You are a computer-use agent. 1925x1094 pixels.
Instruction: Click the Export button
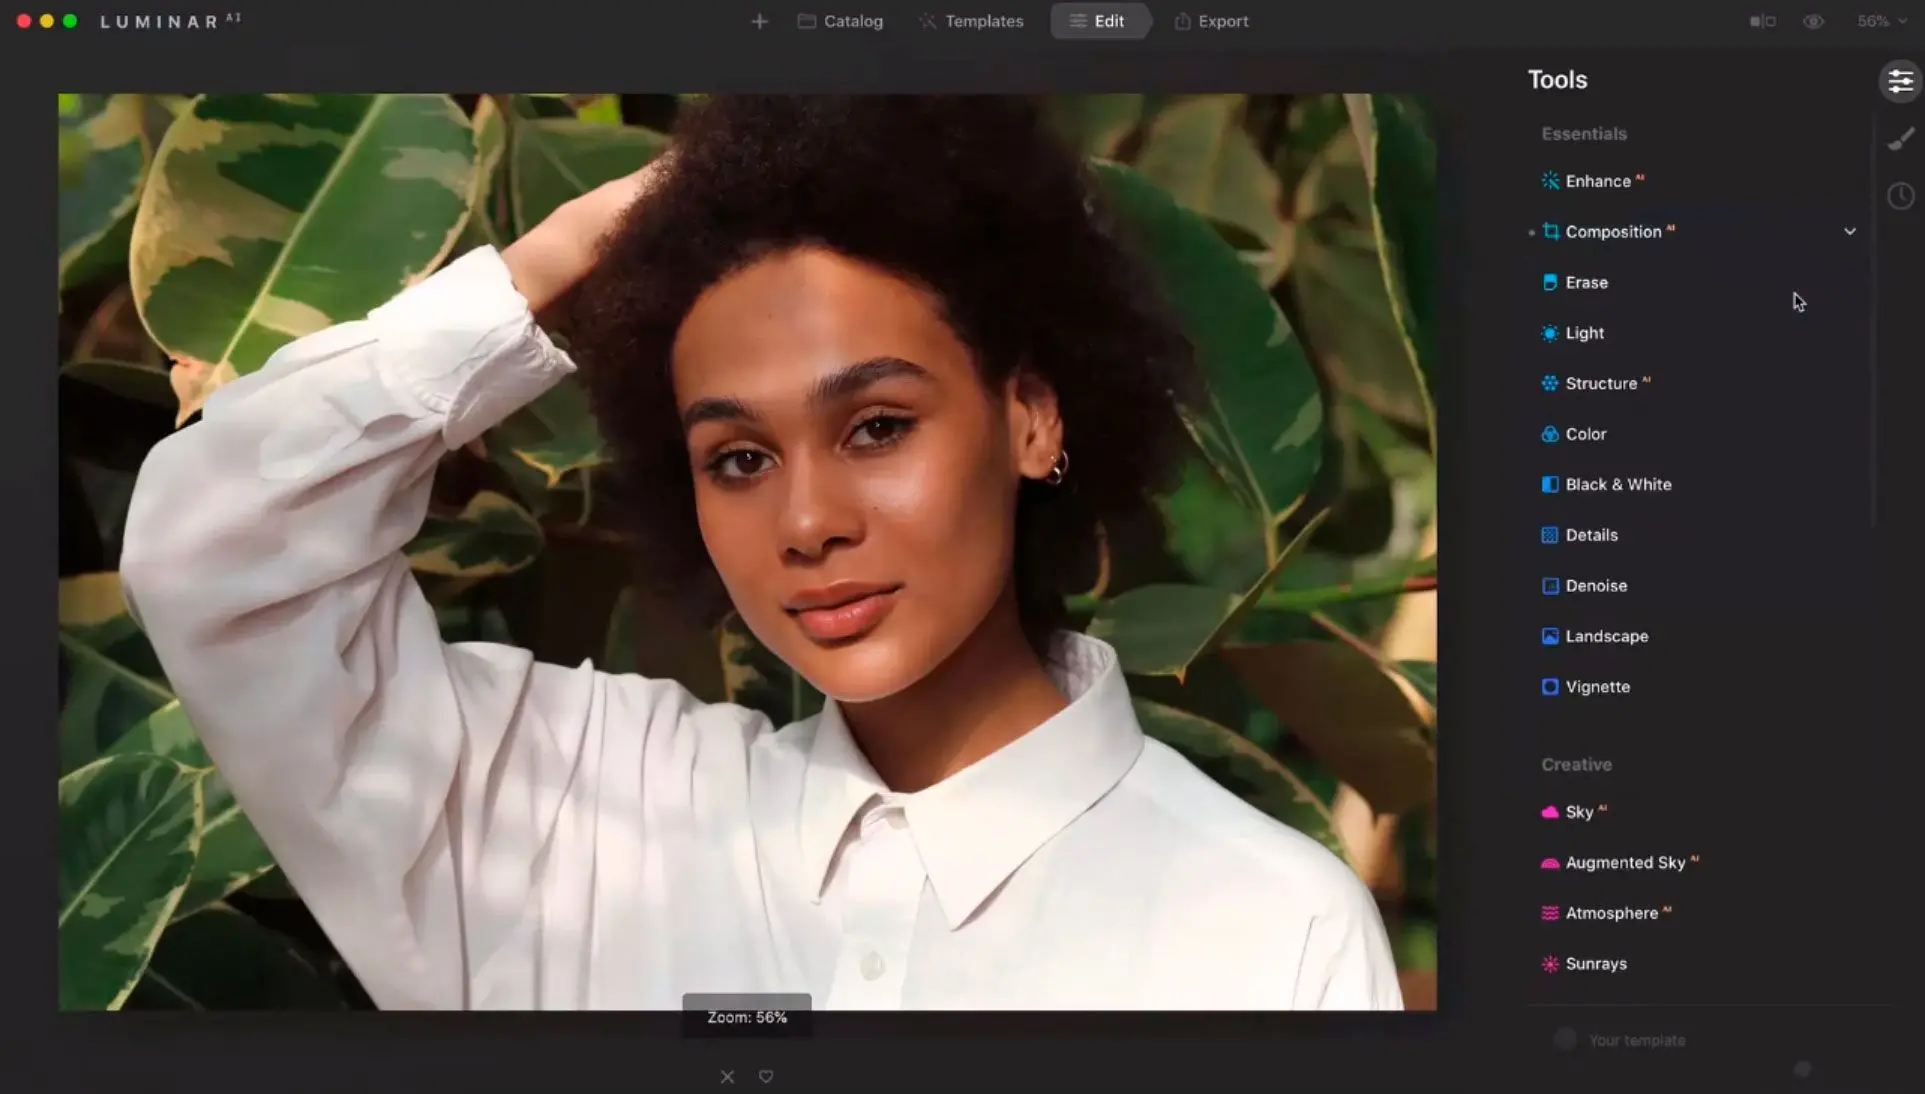[1210, 21]
